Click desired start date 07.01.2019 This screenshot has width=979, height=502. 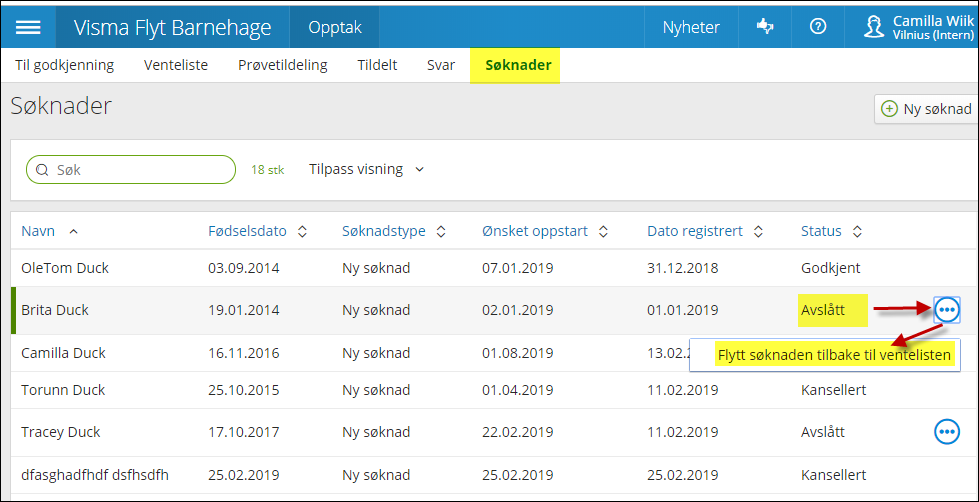tap(518, 268)
